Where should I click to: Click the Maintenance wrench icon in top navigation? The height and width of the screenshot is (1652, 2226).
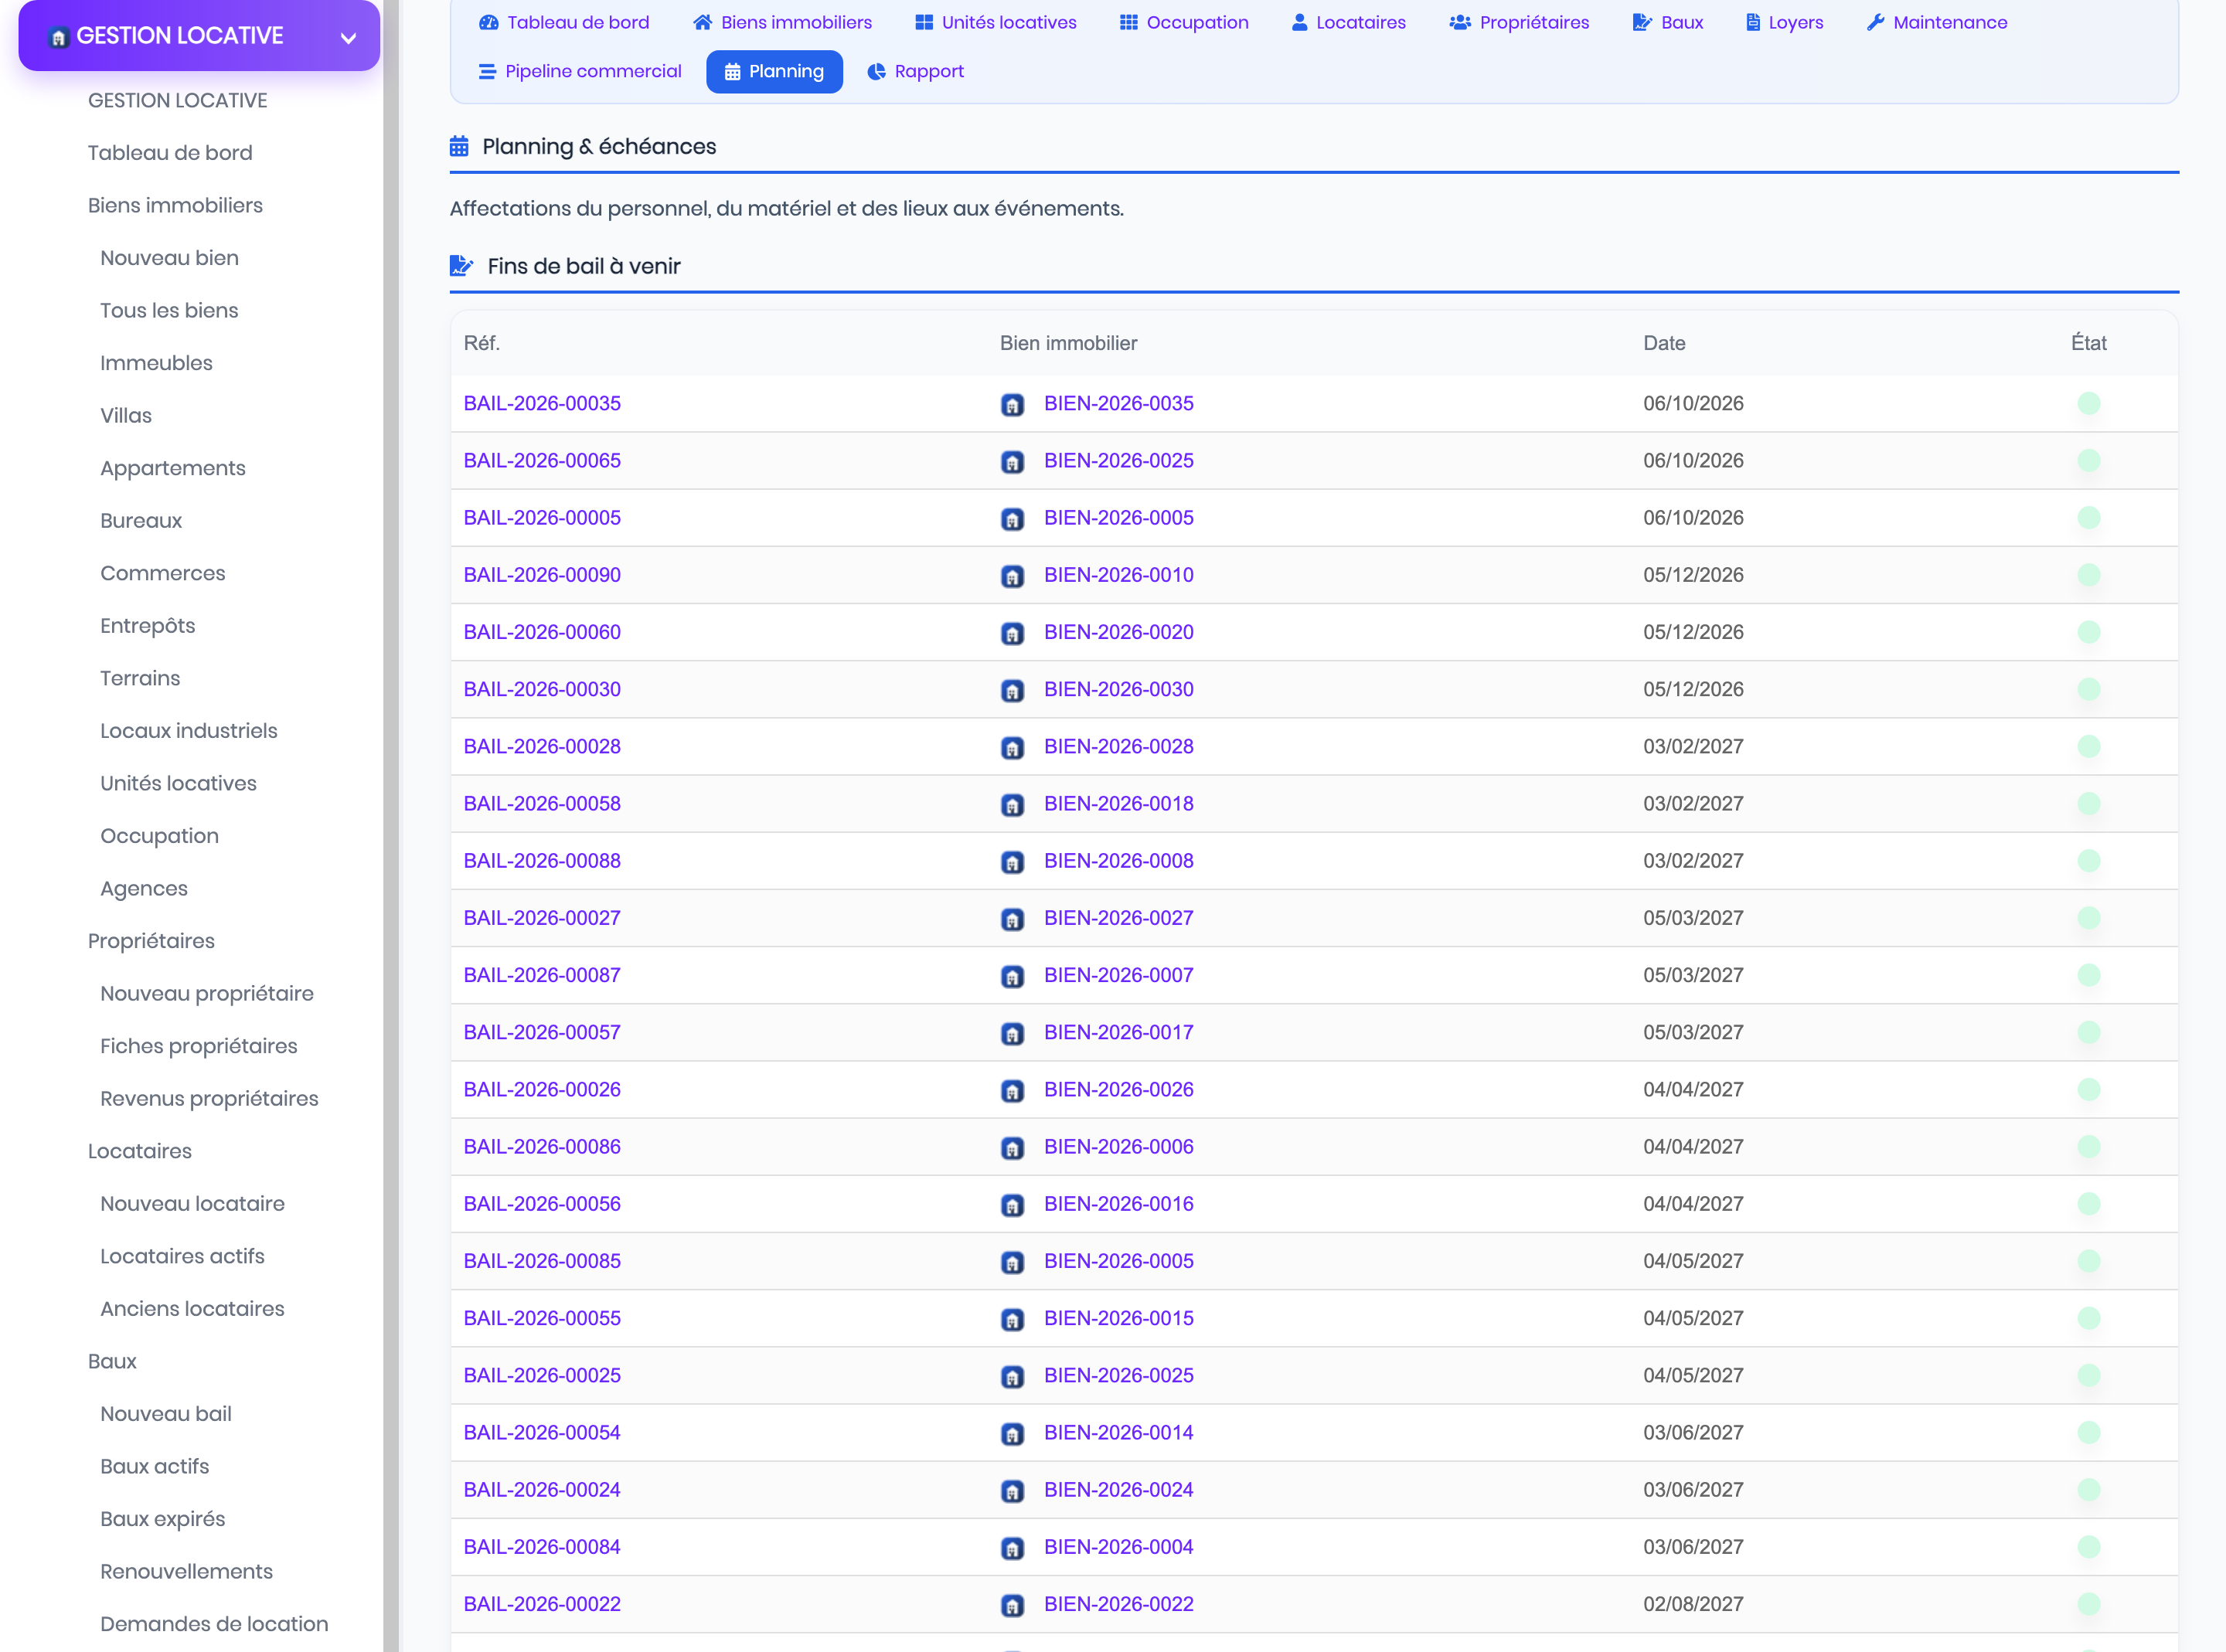[x=1876, y=22]
